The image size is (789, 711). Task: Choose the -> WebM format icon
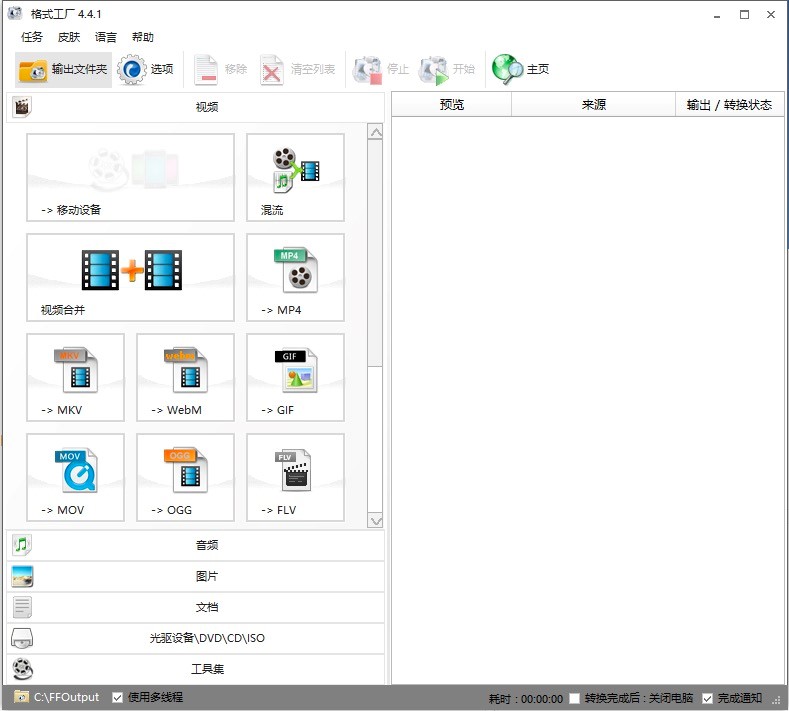click(x=185, y=377)
